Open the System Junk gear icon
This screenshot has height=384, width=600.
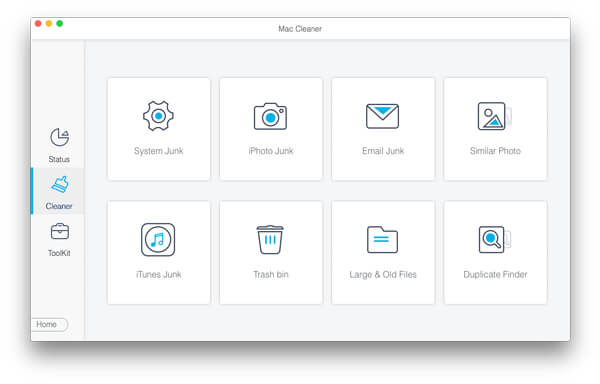point(158,116)
